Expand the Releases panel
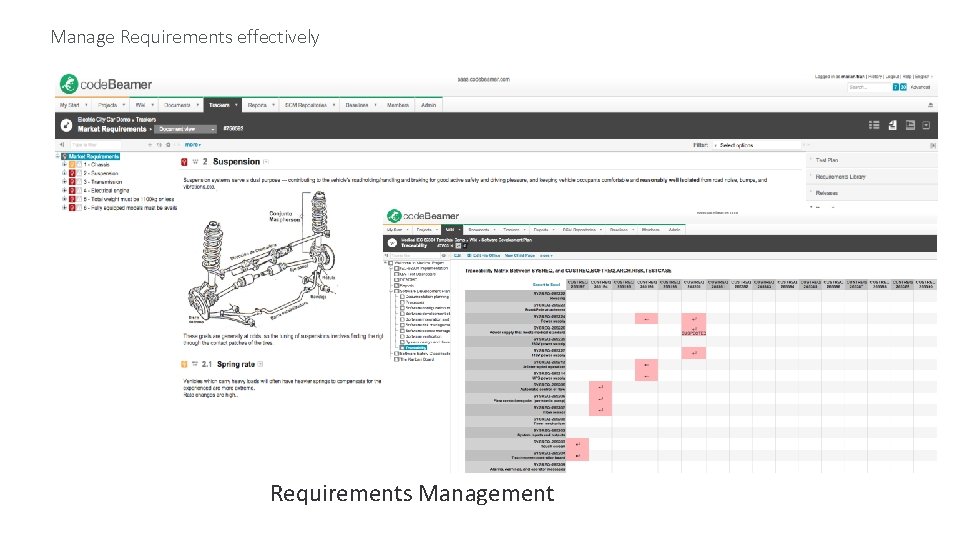Screen dimensions: 960x540 pyautogui.click(x=872, y=193)
